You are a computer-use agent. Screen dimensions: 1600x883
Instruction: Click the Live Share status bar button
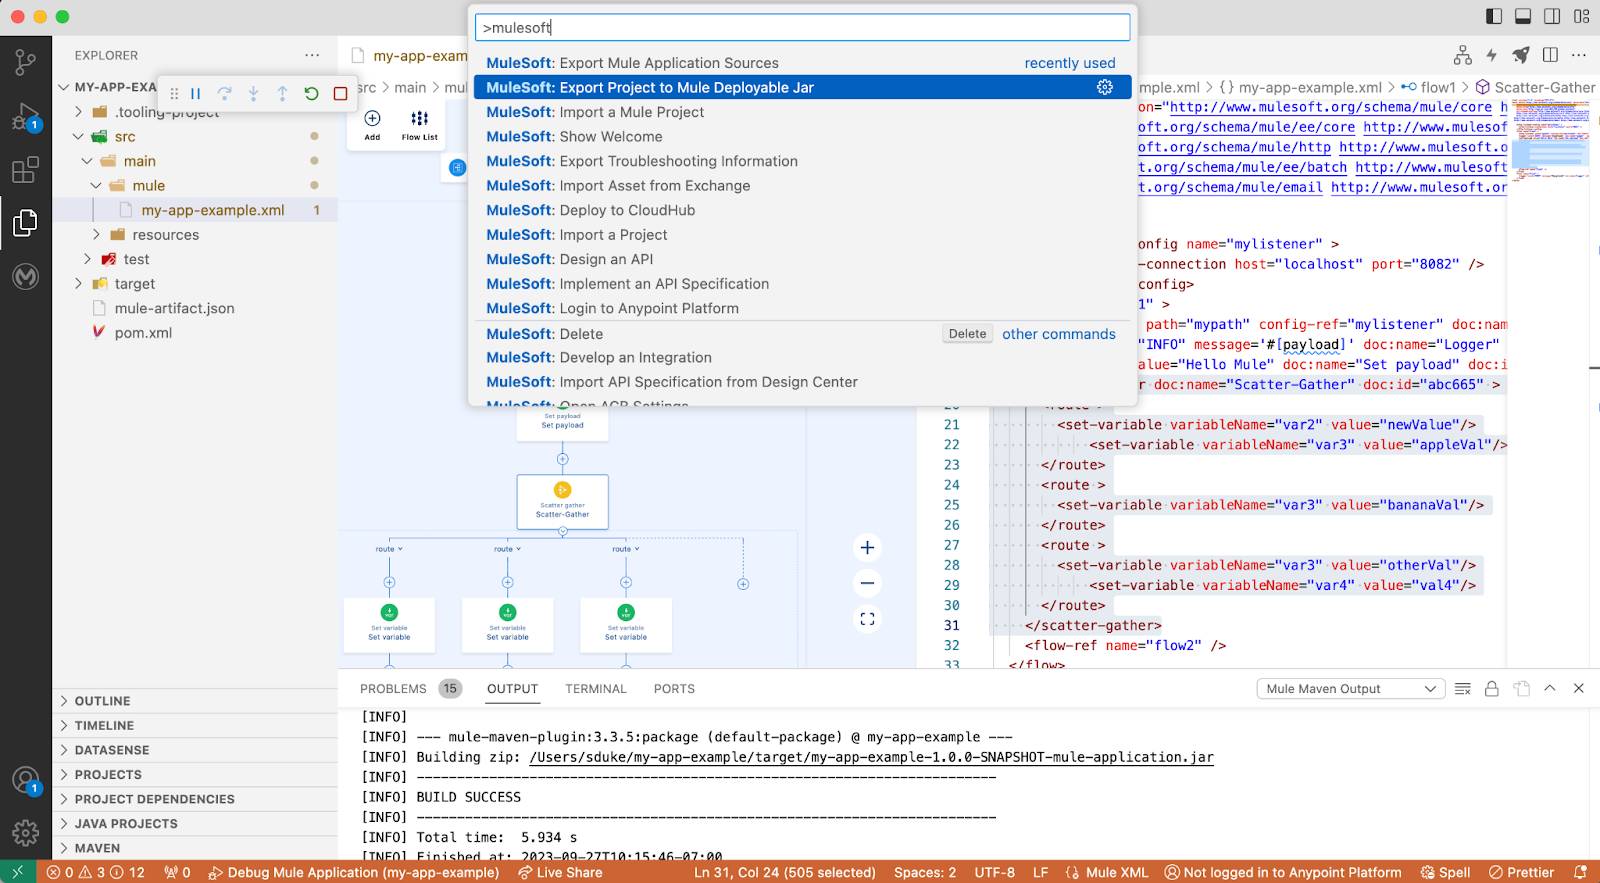[560, 872]
